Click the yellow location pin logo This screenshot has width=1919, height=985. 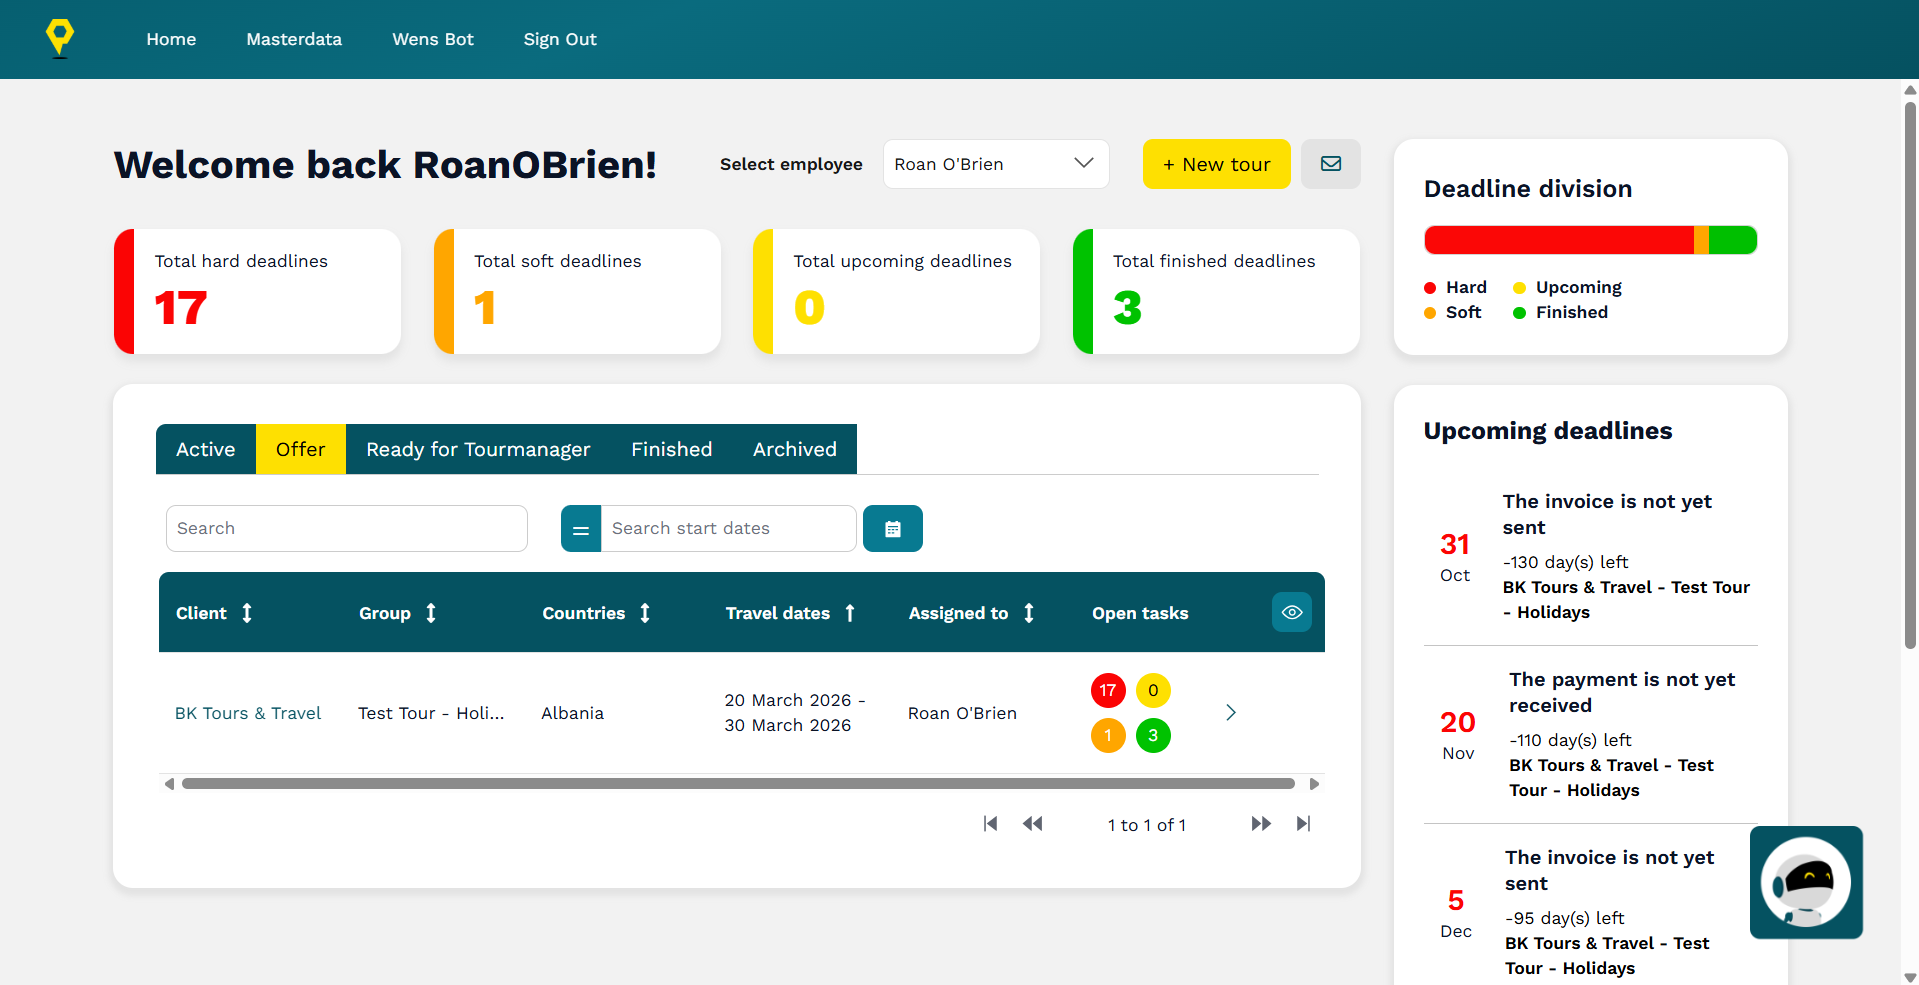click(x=60, y=38)
